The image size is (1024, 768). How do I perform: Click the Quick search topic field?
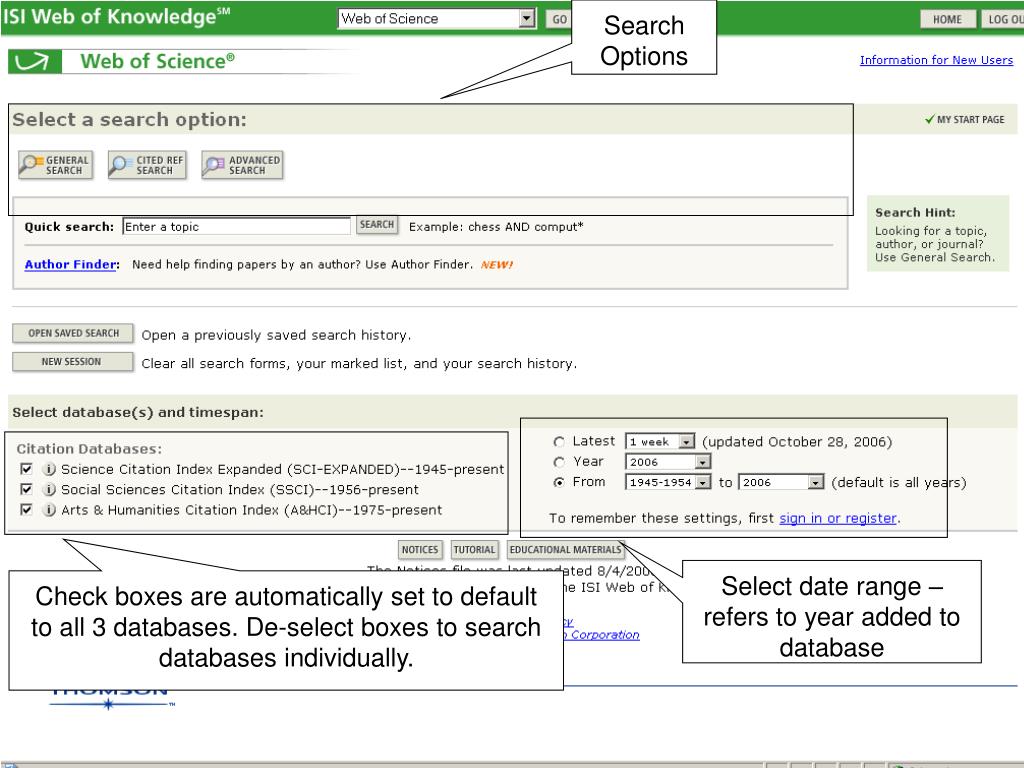point(236,227)
